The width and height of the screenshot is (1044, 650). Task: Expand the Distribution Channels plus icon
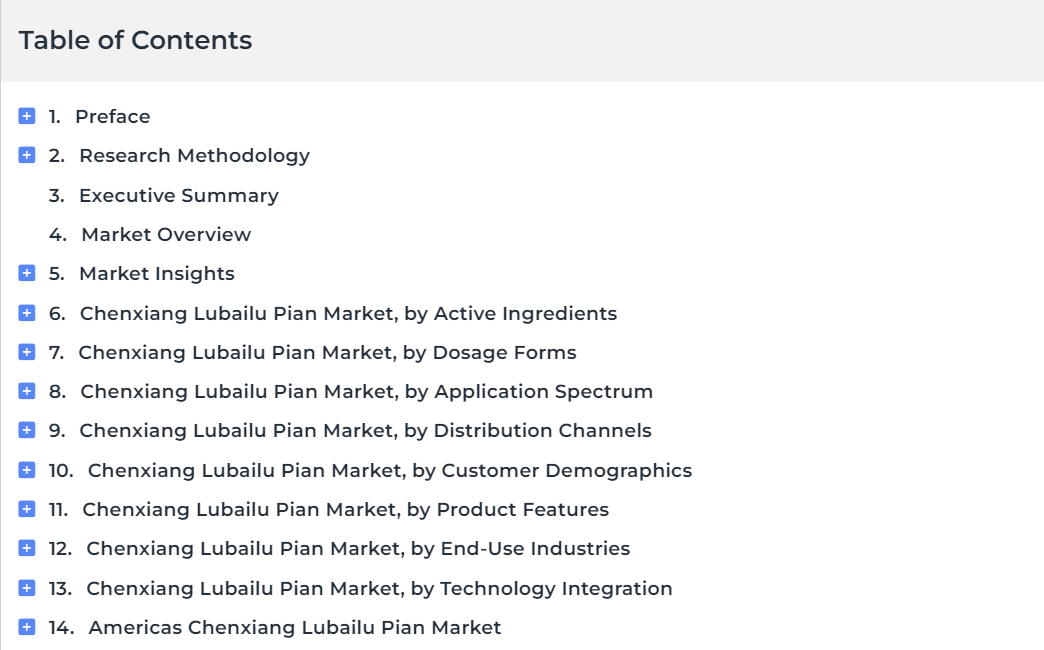(x=27, y=430)
